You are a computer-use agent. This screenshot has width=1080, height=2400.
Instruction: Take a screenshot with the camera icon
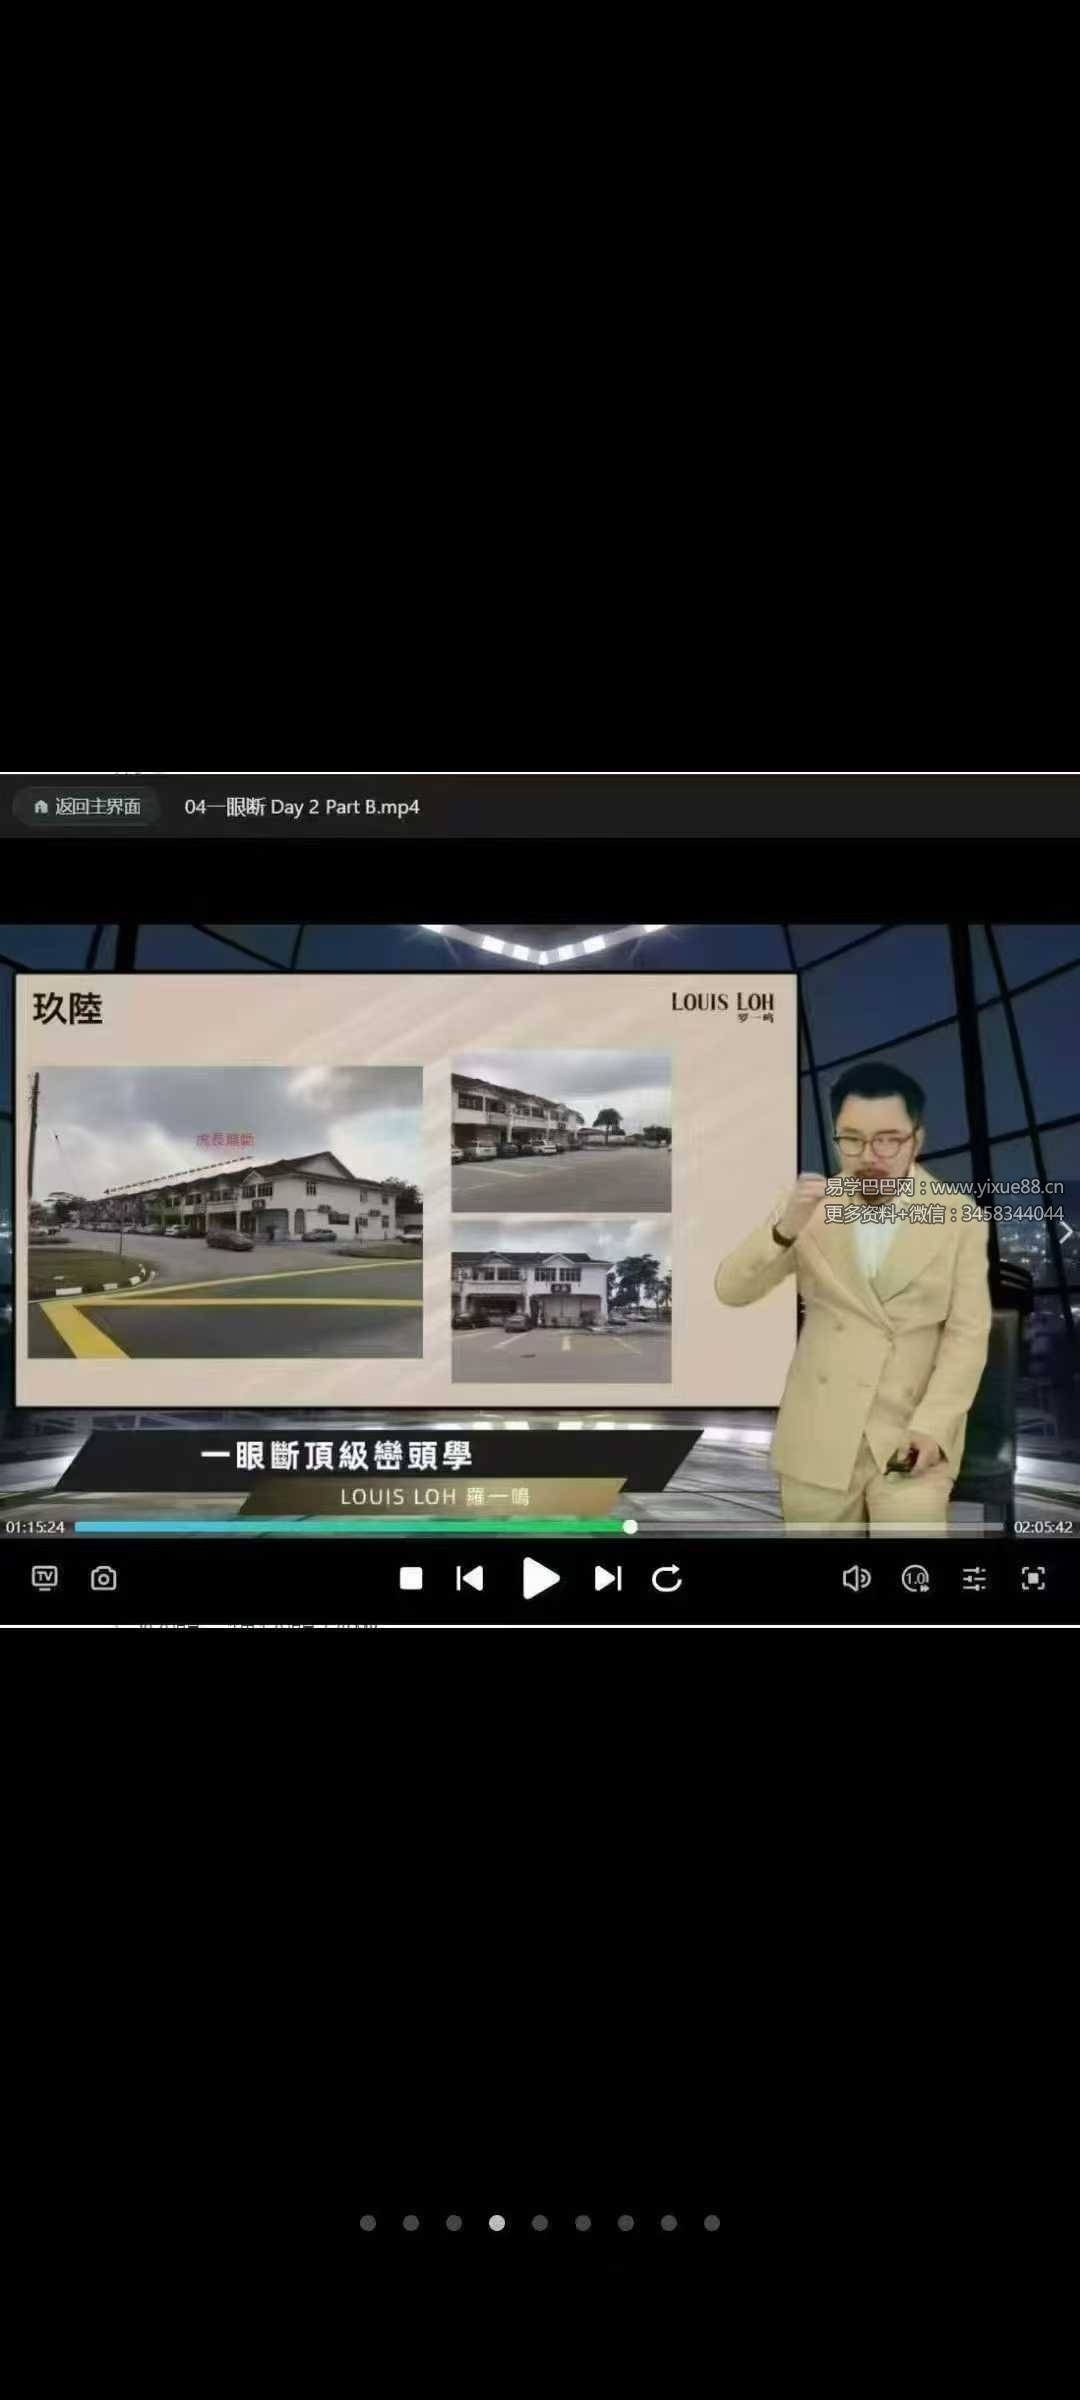pyautogui.click(x=104, y=1578)
